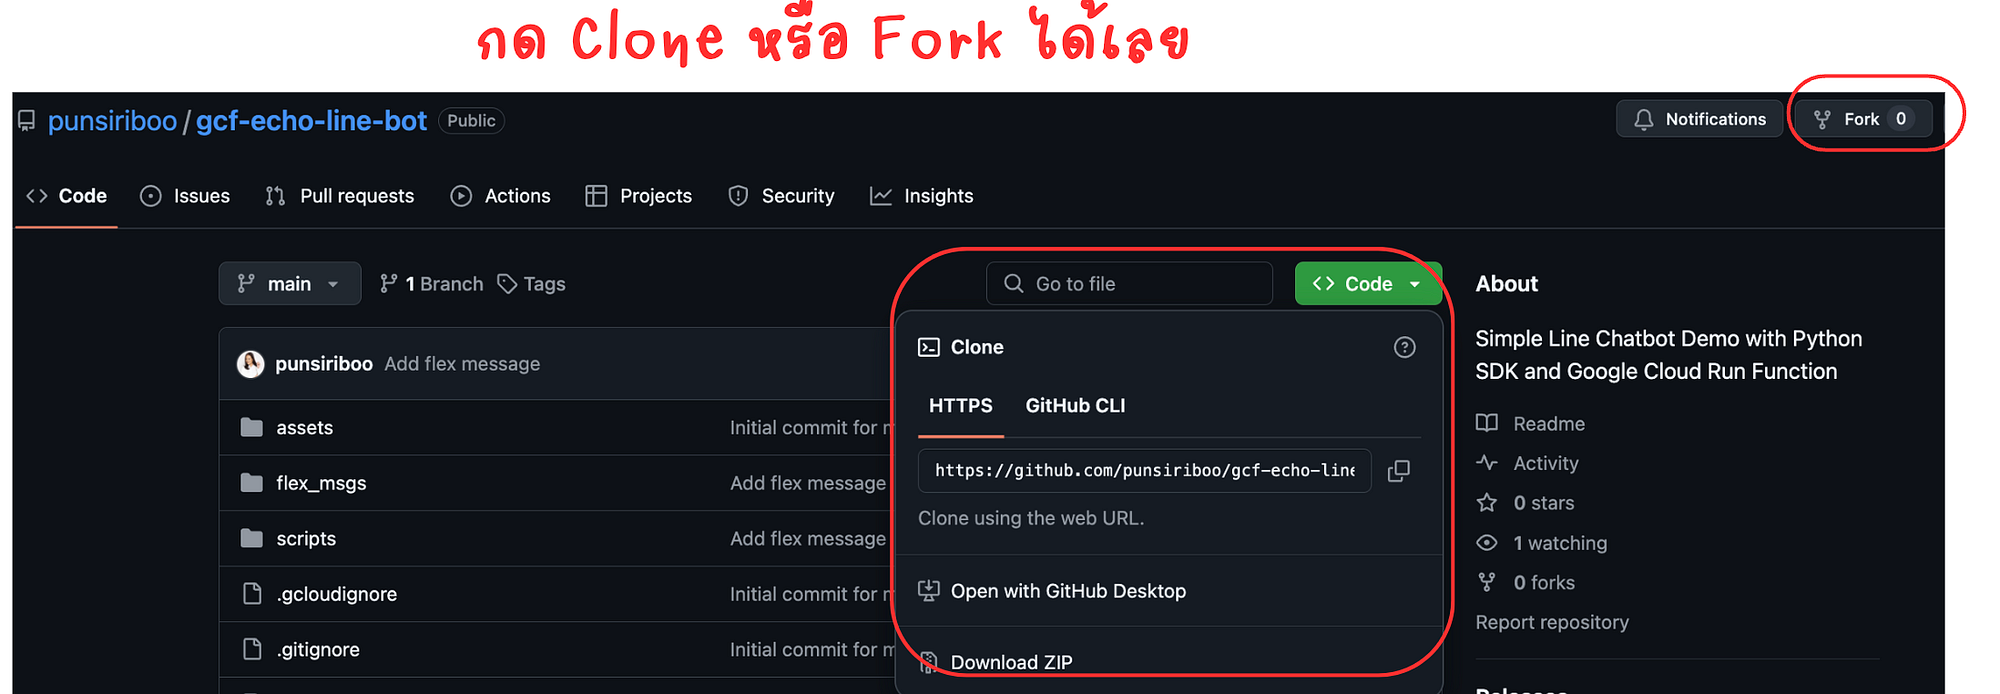
Task: Switch to the GitHub CLI tab
Action: (1075, 406)
